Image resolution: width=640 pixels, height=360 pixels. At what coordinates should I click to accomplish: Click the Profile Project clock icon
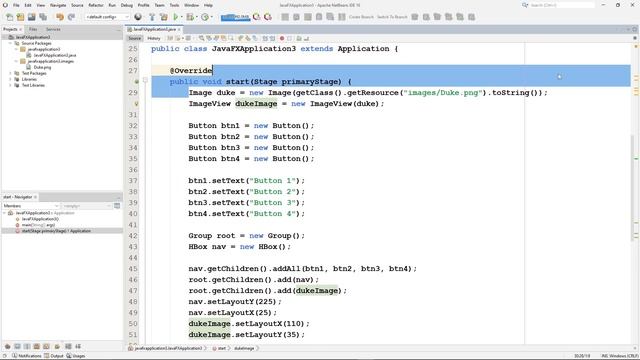tap(205, 17)
